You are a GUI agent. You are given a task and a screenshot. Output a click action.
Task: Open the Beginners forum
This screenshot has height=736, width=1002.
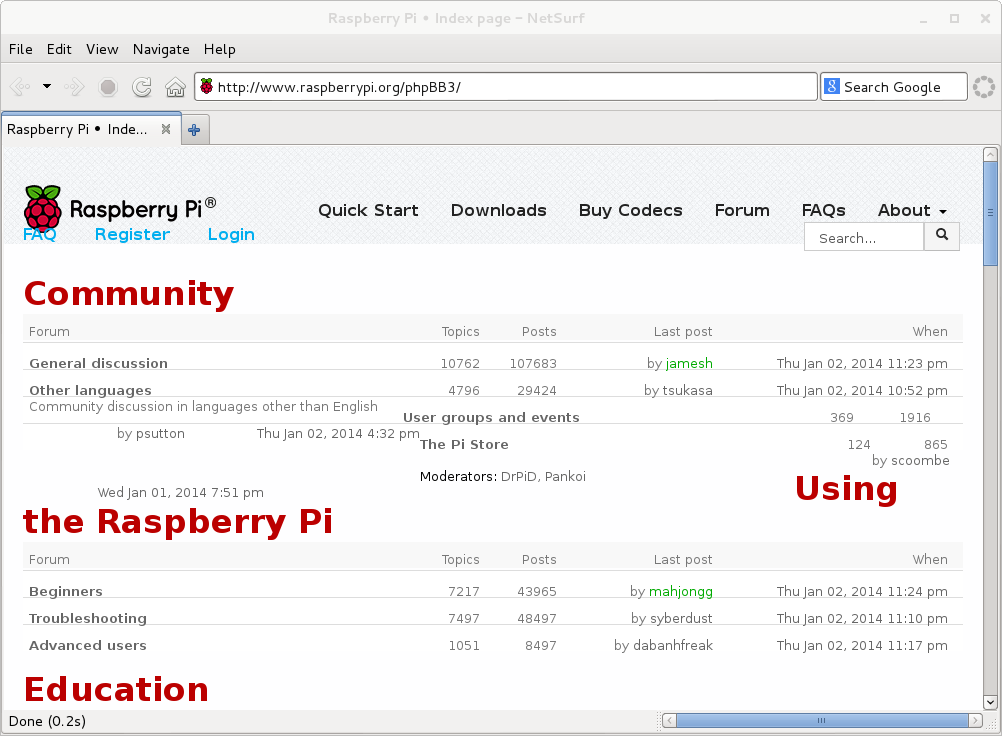(65, 591)
